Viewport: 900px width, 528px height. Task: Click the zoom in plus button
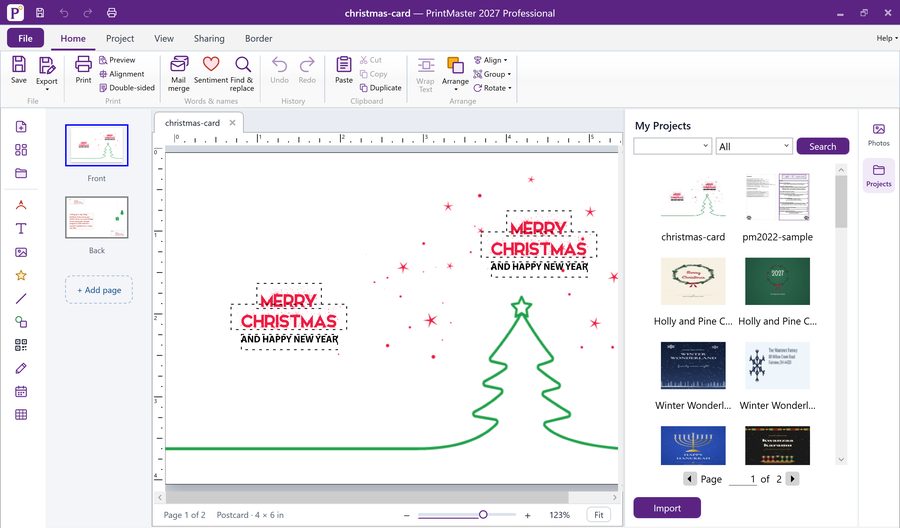click(527, 515)
